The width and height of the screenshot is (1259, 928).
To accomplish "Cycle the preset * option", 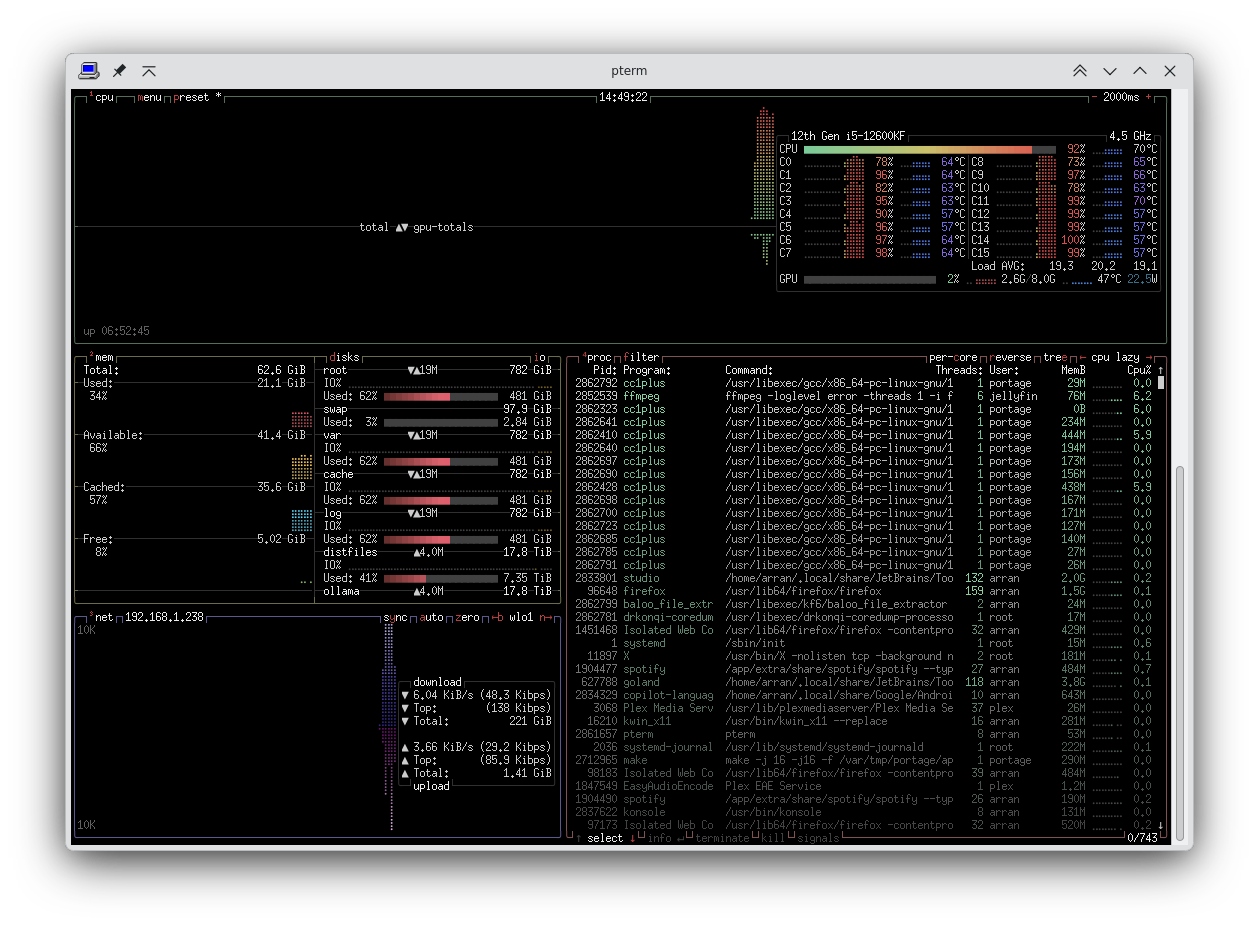I will click(x=198, y=97).
